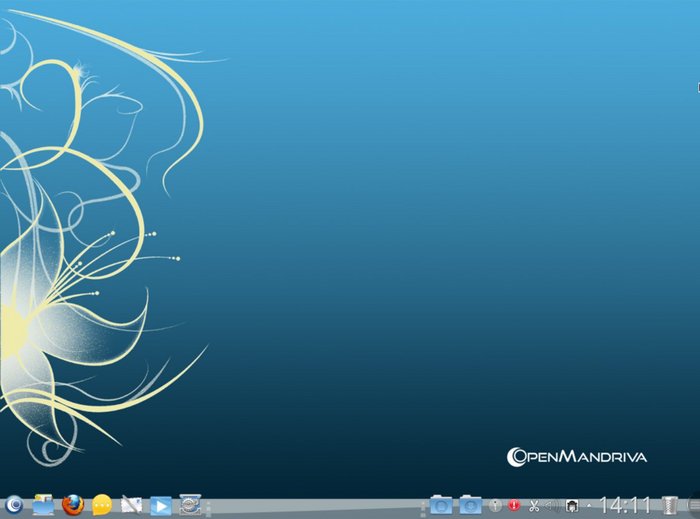Click the red alert exclamation tray icon
The height and width of the screenshot is (519, 700).
click(x=514, y=506)
